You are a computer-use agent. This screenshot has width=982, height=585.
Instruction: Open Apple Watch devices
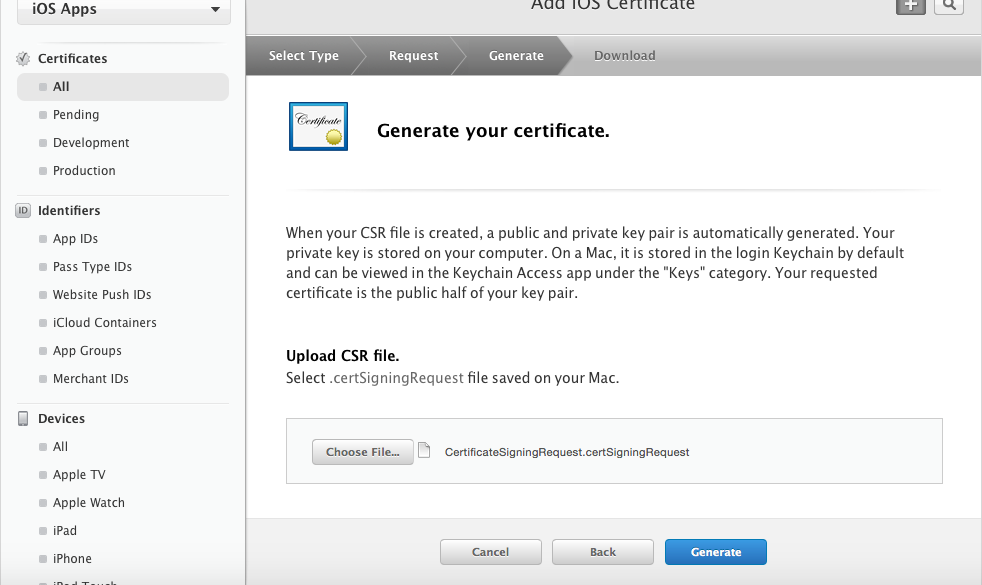point(89,502)
